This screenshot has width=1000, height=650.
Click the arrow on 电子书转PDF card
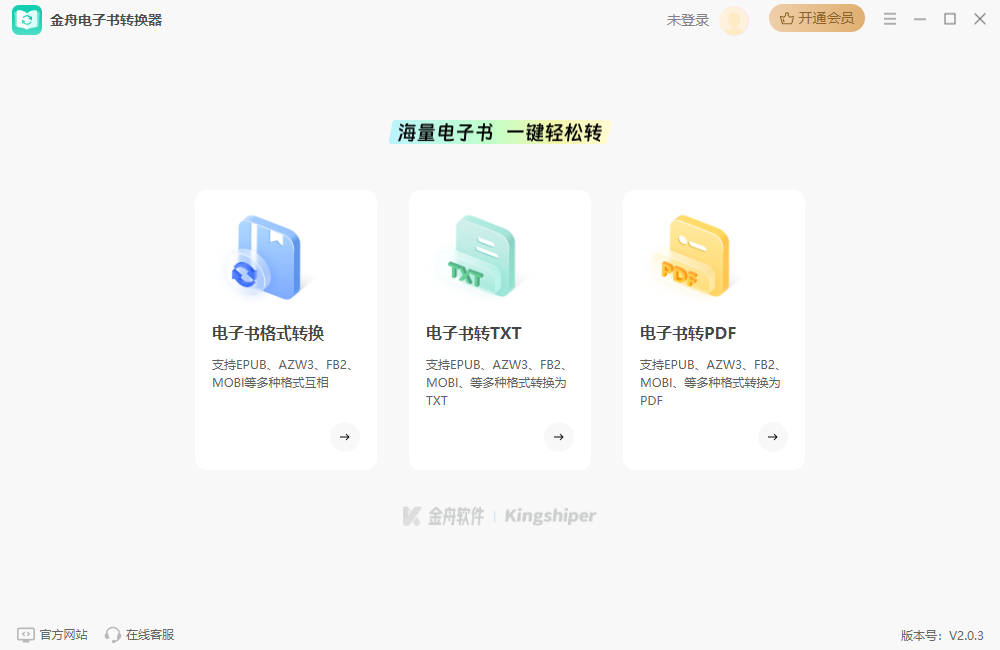pyautogui.click(x=773, y=437)
